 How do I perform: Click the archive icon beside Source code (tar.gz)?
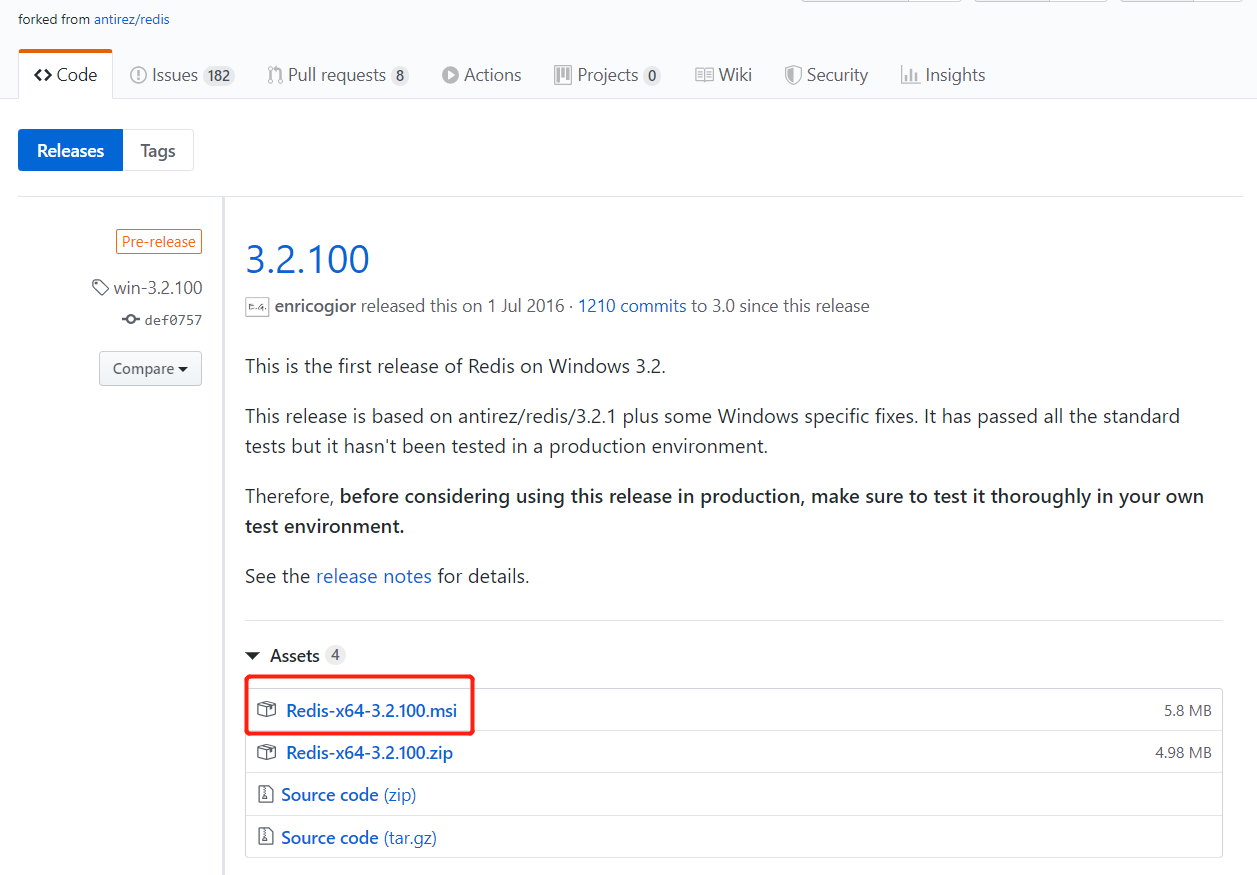[265, 837]
